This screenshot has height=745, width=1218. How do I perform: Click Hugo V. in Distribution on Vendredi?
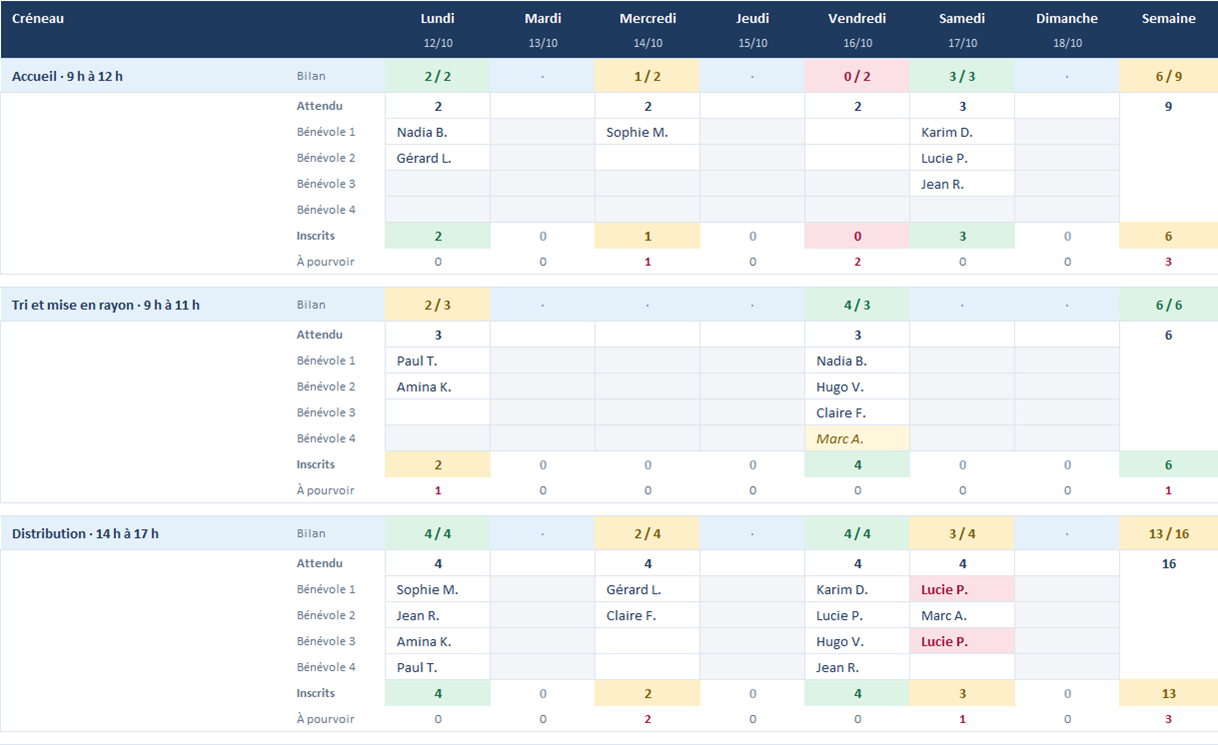[857, 642]
